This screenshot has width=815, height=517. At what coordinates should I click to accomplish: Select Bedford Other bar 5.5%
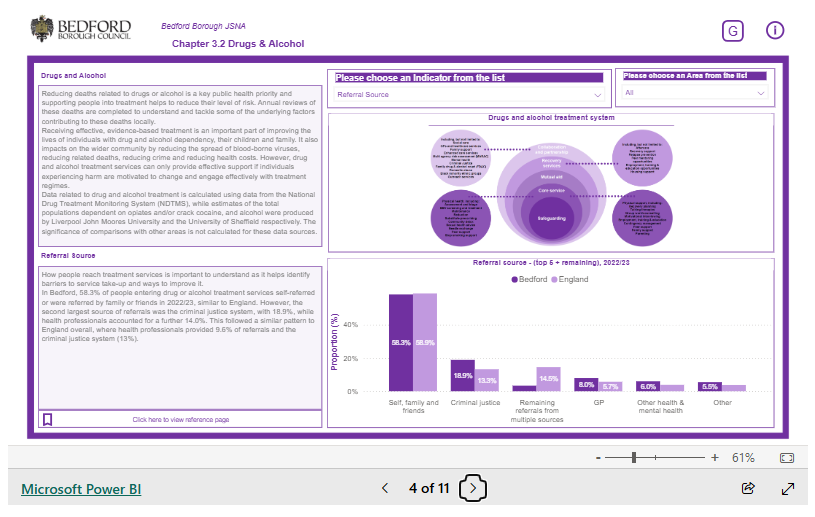(x=709, y=387)
